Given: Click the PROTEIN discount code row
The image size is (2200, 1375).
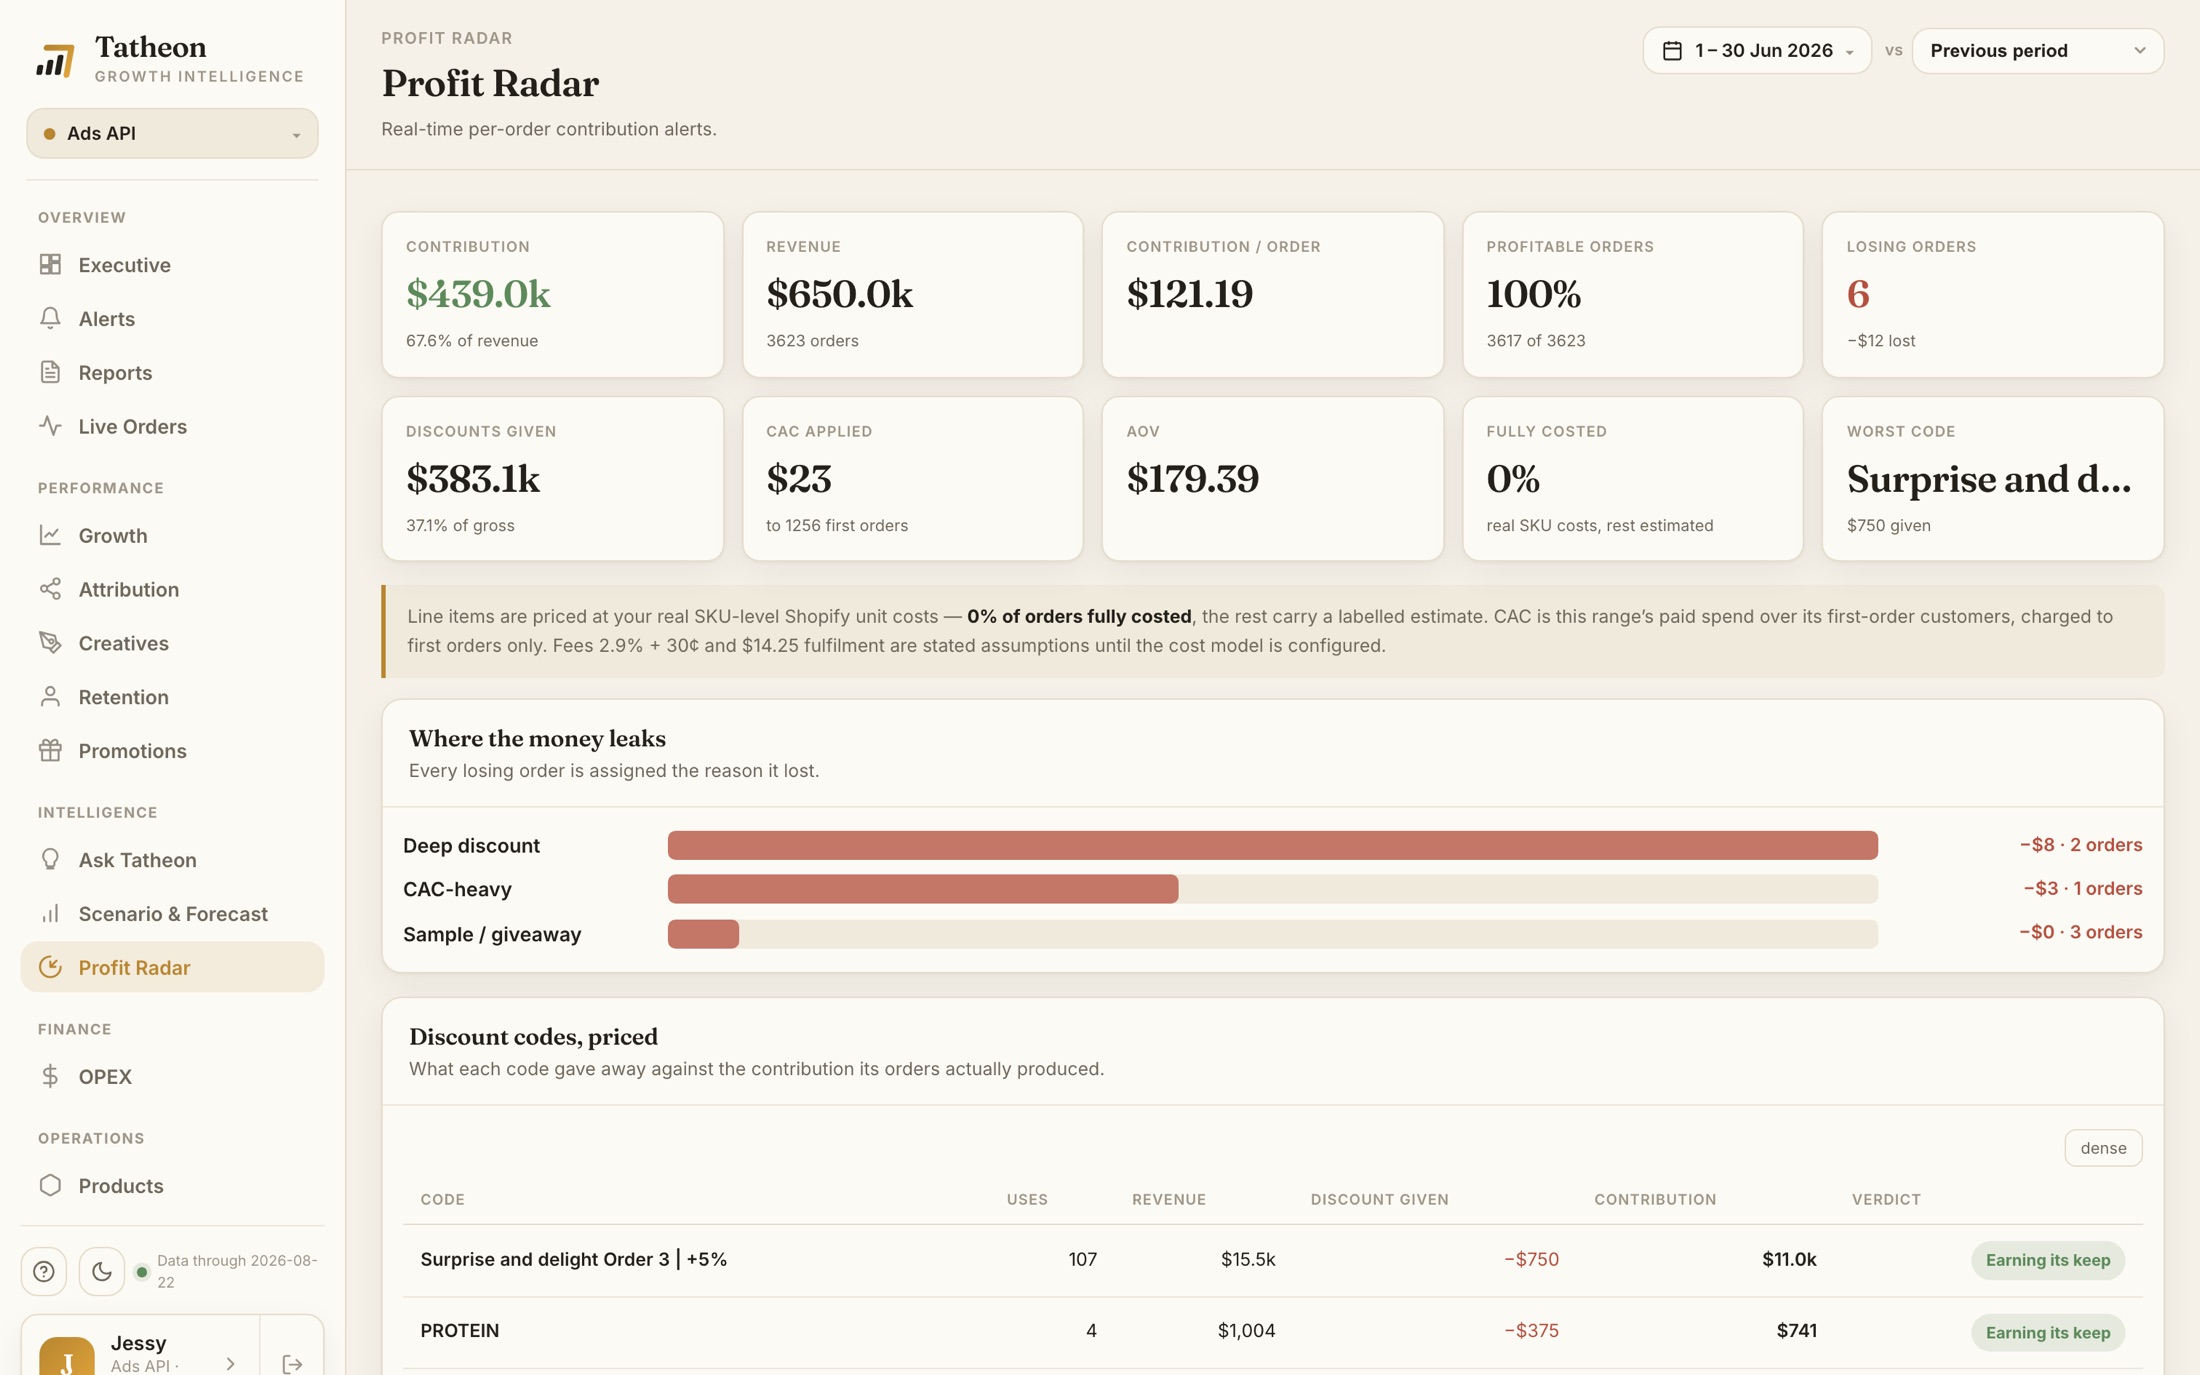Looking at the screenshot, I should tap(1272, 1331).
